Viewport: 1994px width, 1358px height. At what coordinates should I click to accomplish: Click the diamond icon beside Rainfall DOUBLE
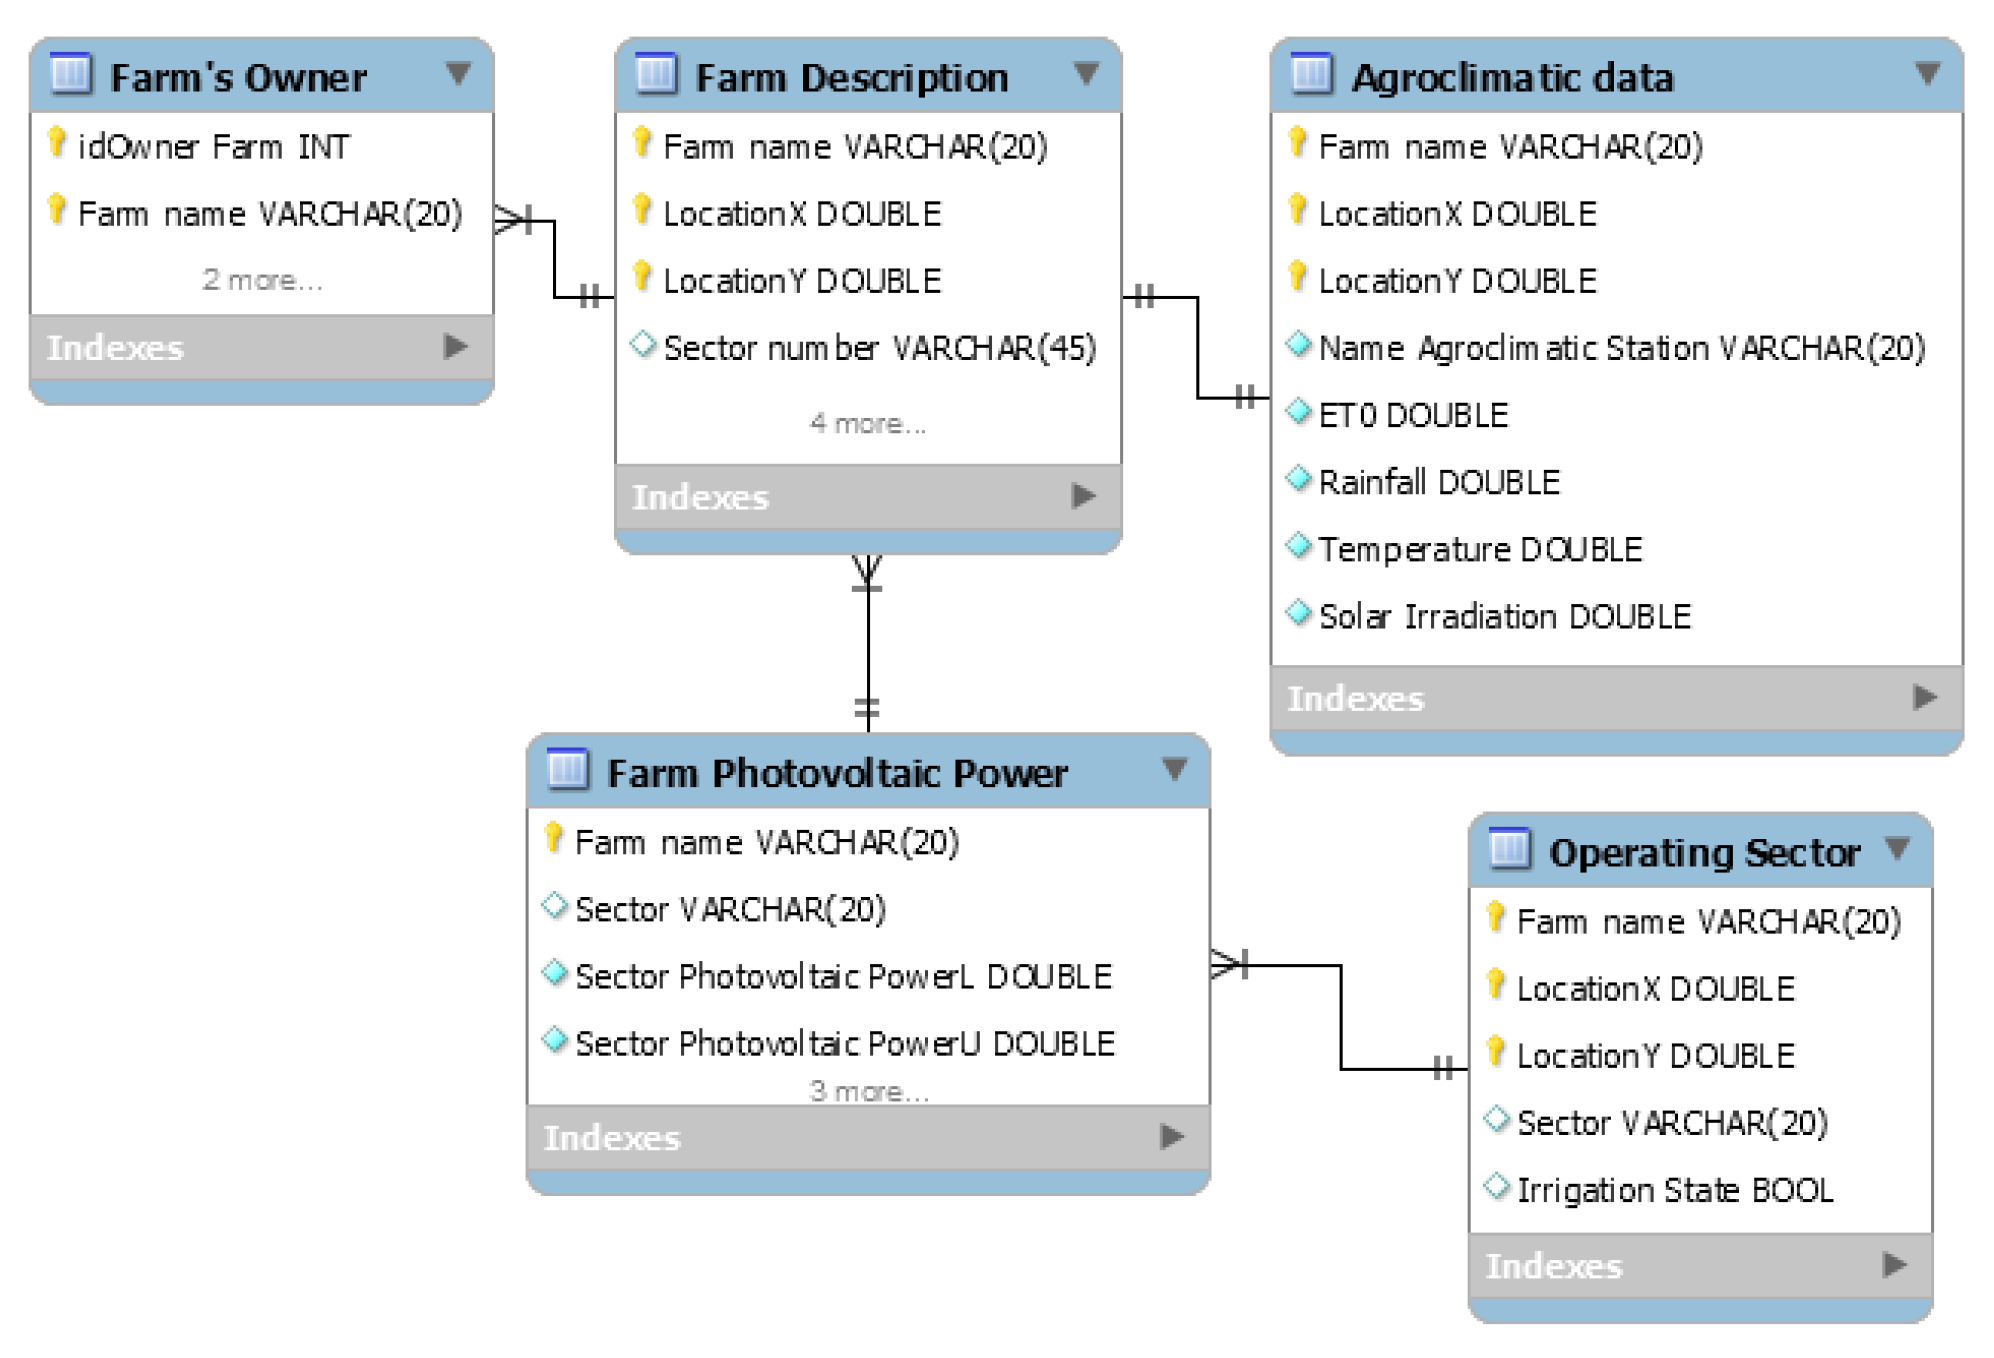pyautogui.click(x=1299, y=478)
